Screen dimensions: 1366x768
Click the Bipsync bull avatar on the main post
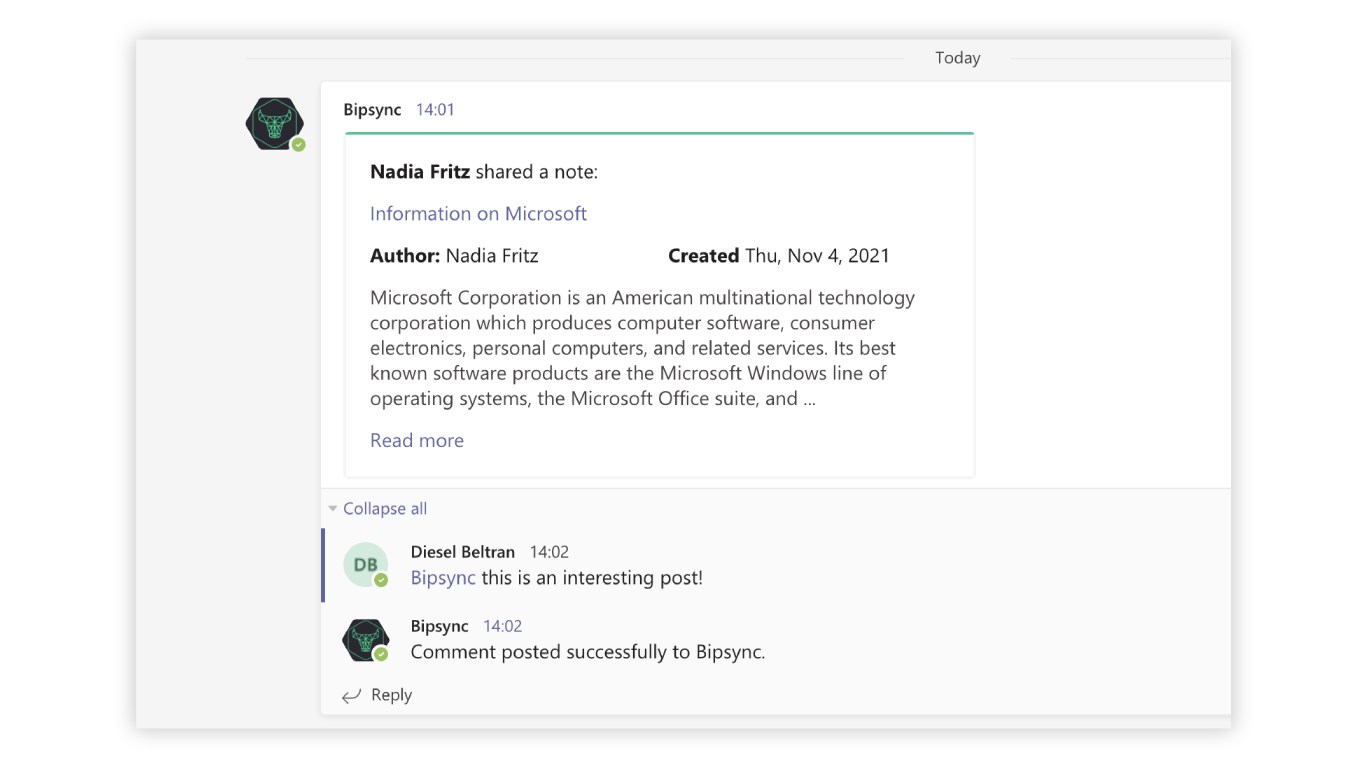274,124
